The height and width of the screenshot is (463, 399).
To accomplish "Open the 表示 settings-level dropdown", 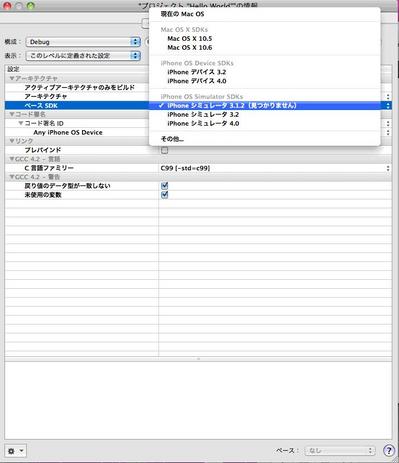I will click(x=83, y=56).
